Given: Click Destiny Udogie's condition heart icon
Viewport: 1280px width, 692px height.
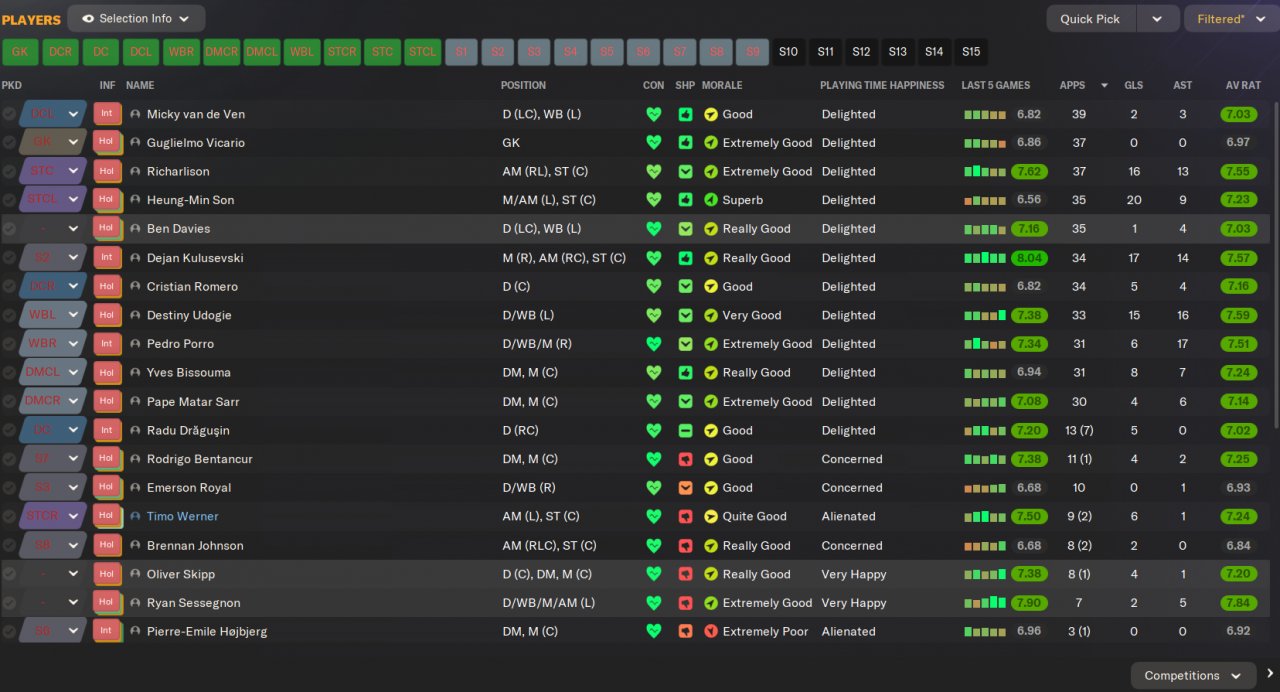Looking at the screenshot, I should 654,315.
